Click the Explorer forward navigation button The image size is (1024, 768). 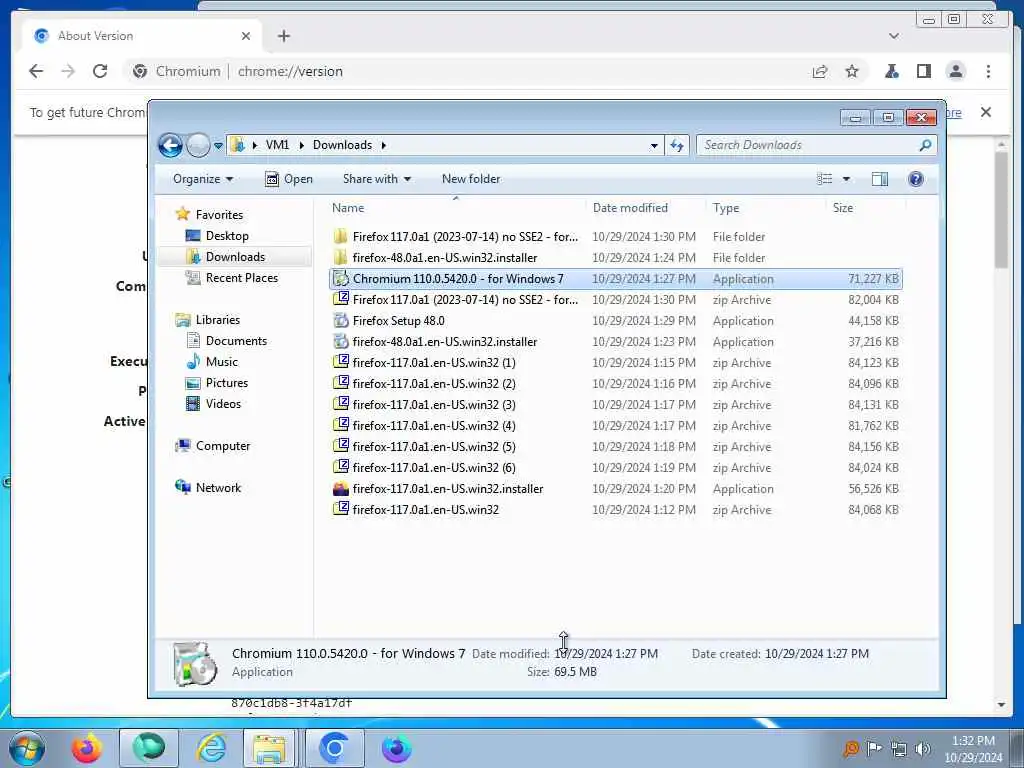(x=198, y=145)
